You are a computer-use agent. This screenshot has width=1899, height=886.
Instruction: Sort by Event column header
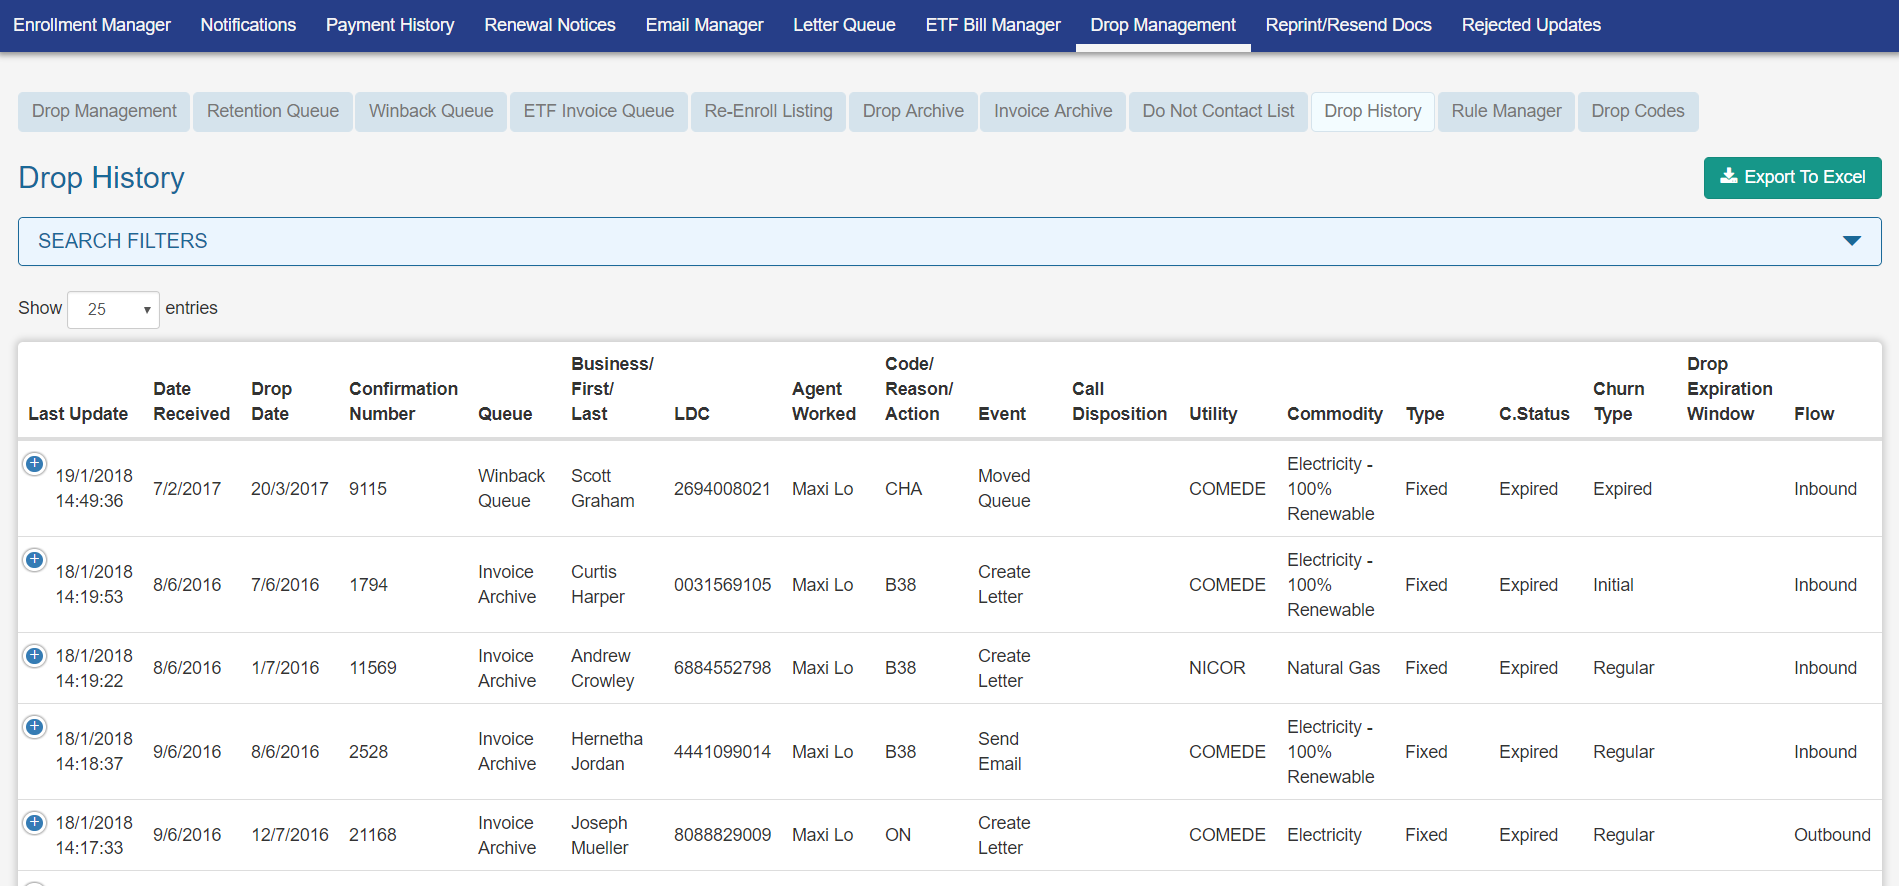point(1002,414)
